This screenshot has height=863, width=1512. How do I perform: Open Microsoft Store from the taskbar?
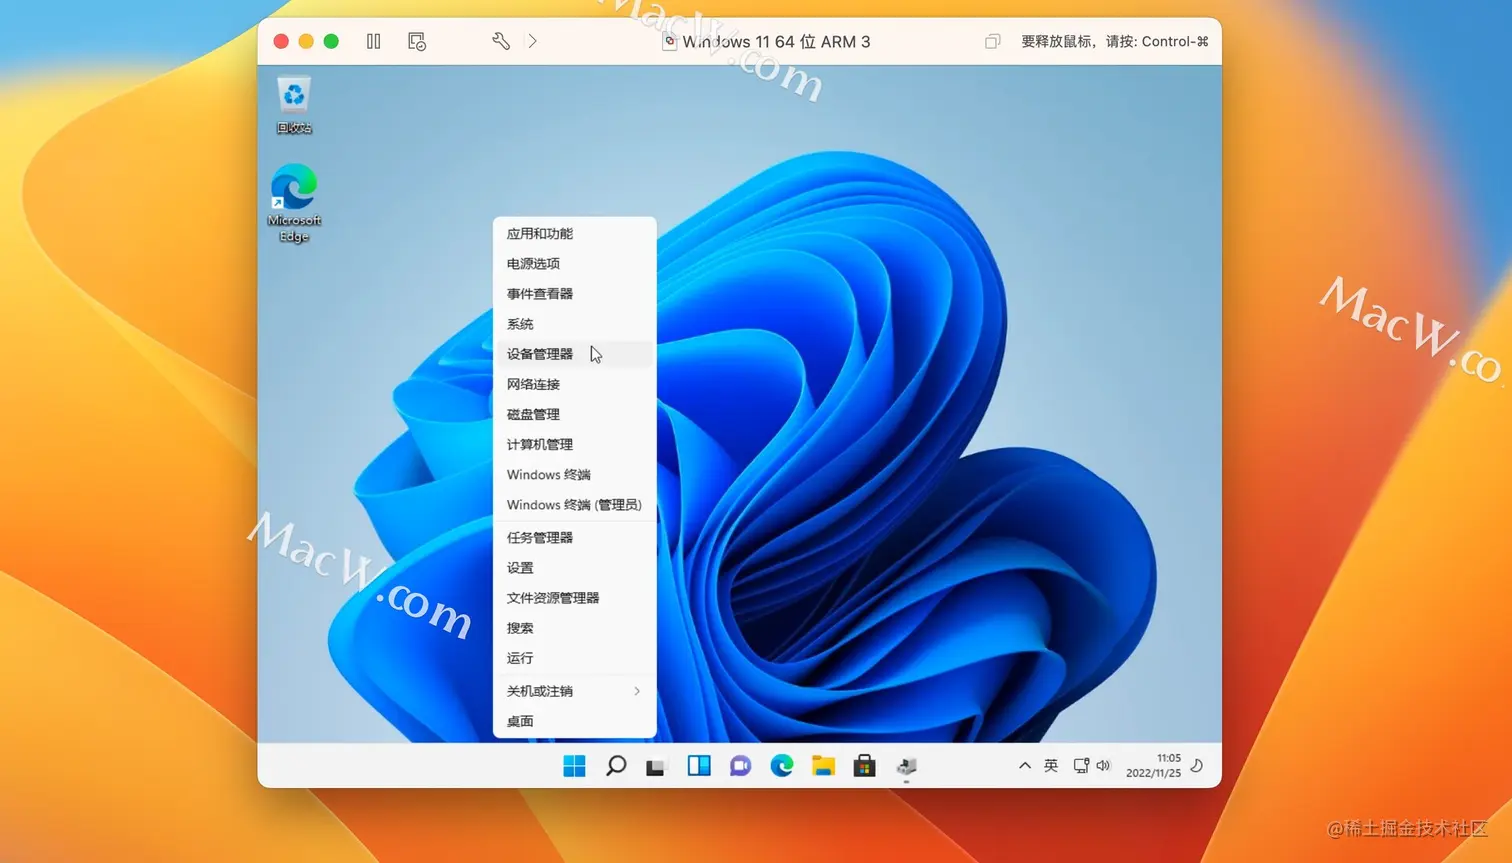click(x=865, y=766)
